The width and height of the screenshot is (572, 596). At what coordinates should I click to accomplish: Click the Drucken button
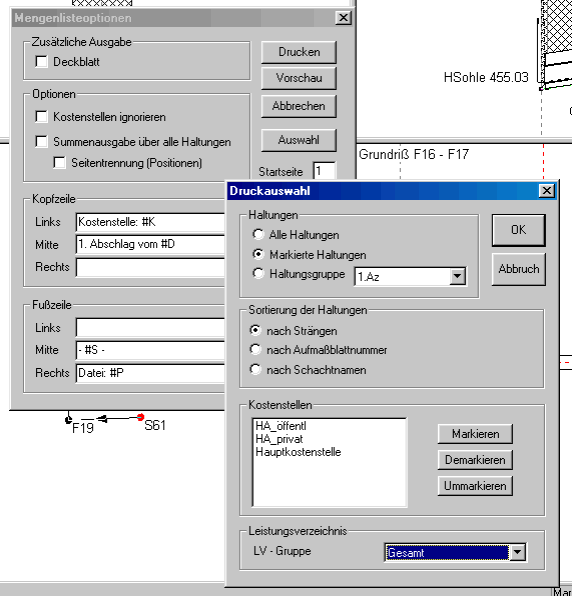point(299,52)
